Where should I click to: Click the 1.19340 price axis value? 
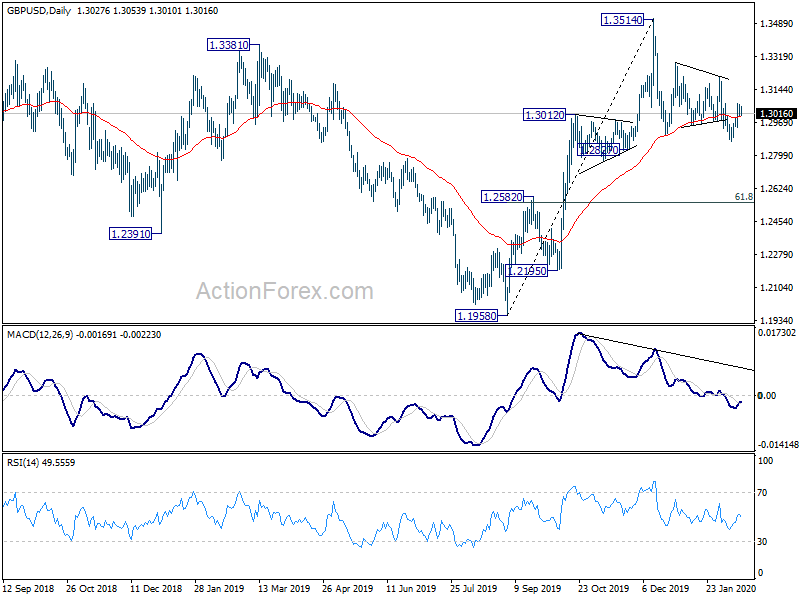click(777, 320)
